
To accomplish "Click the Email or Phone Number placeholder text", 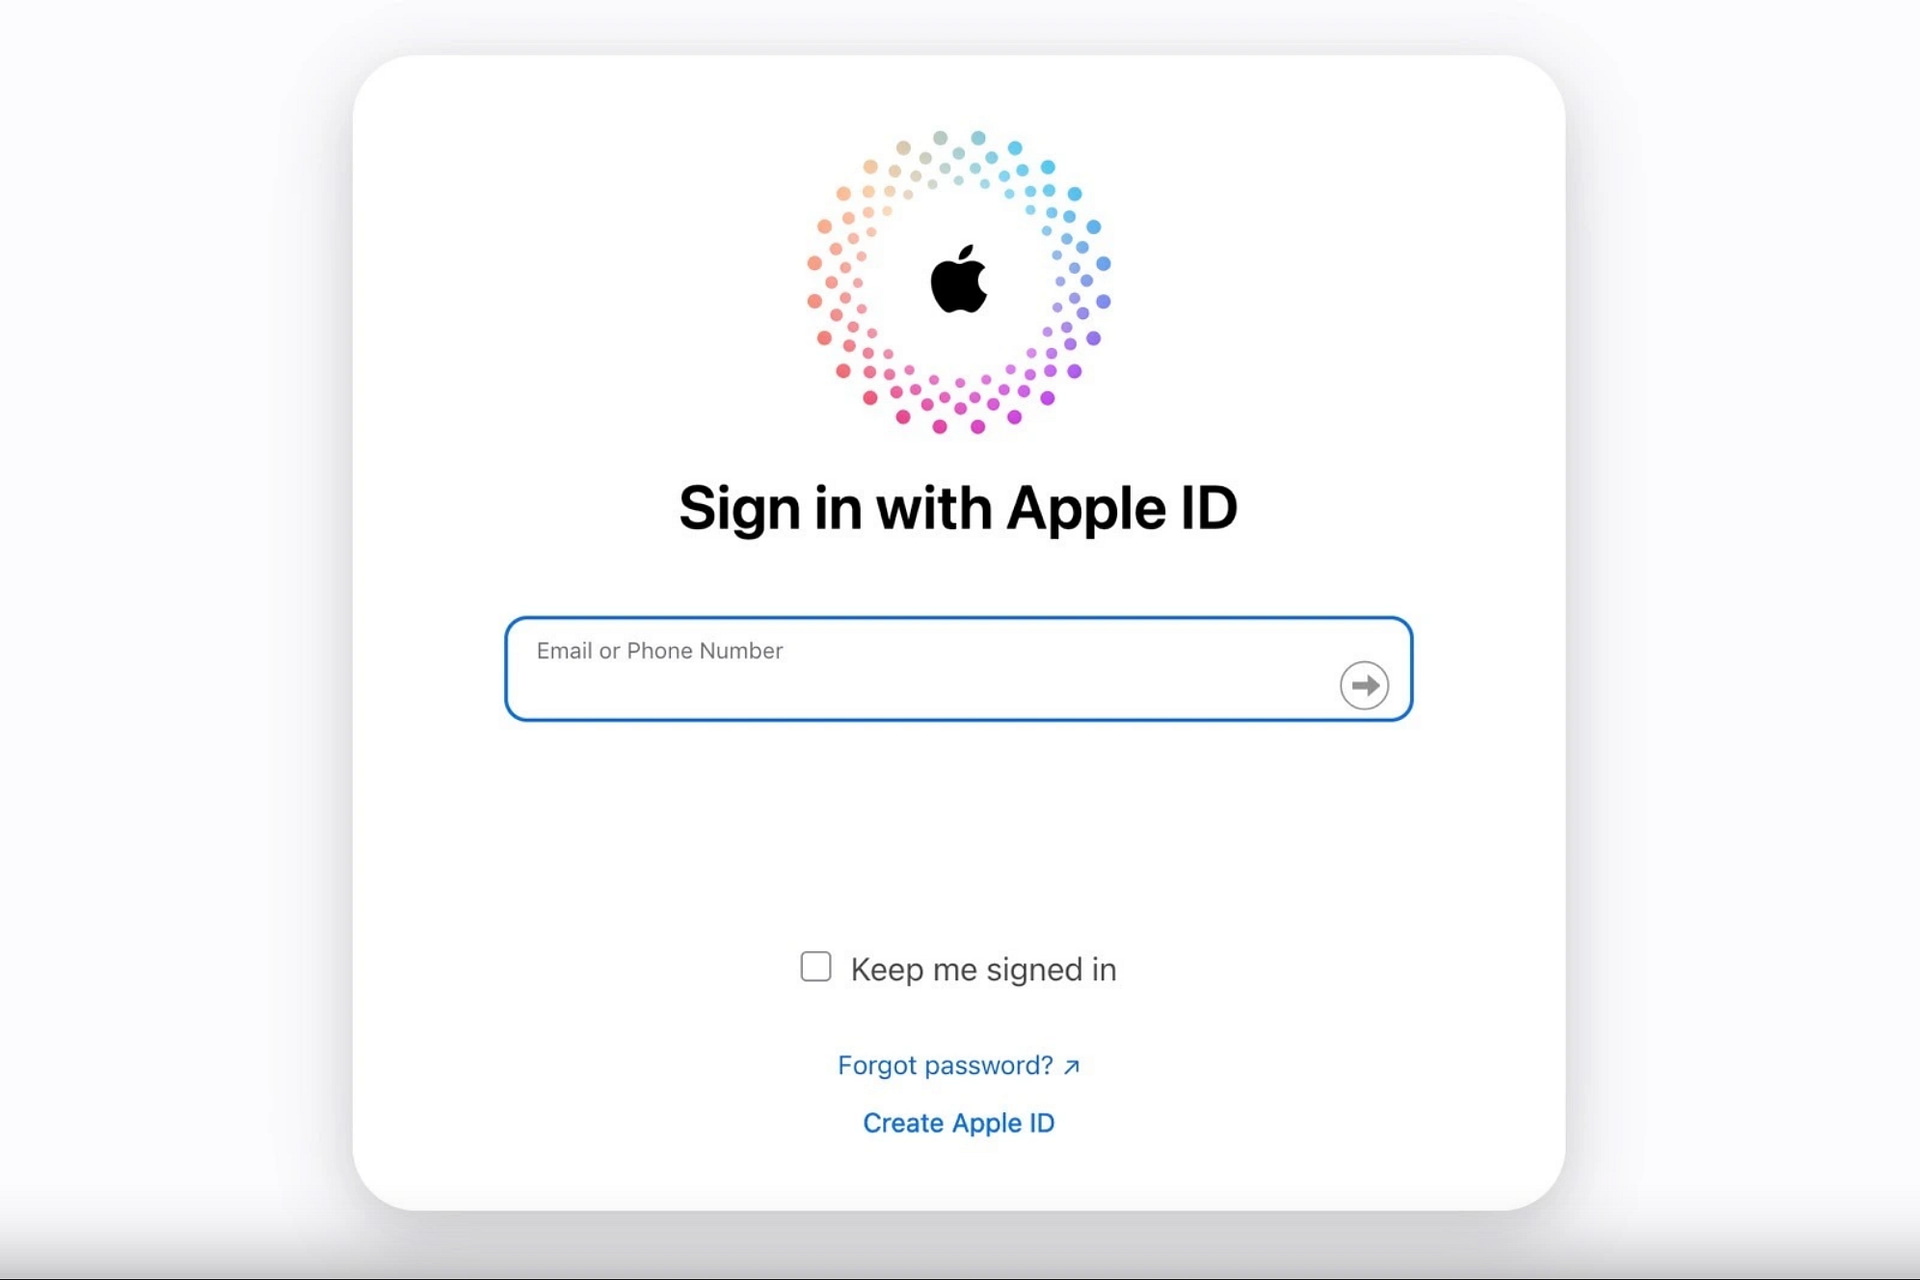I will pyautogui.click(x=659, y=651).
